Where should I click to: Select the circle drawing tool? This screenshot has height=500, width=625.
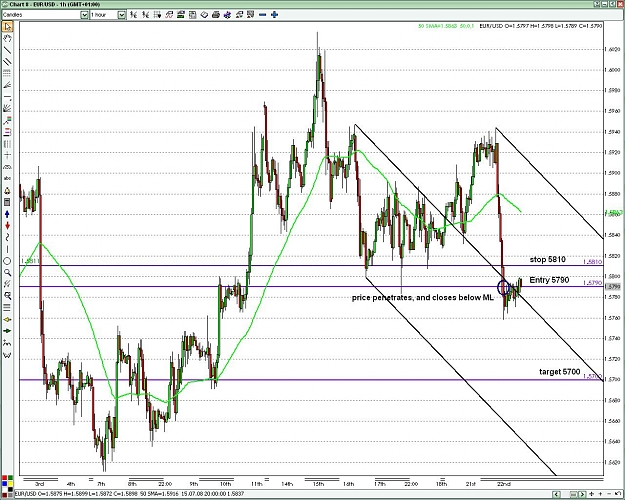coord(7,261)
